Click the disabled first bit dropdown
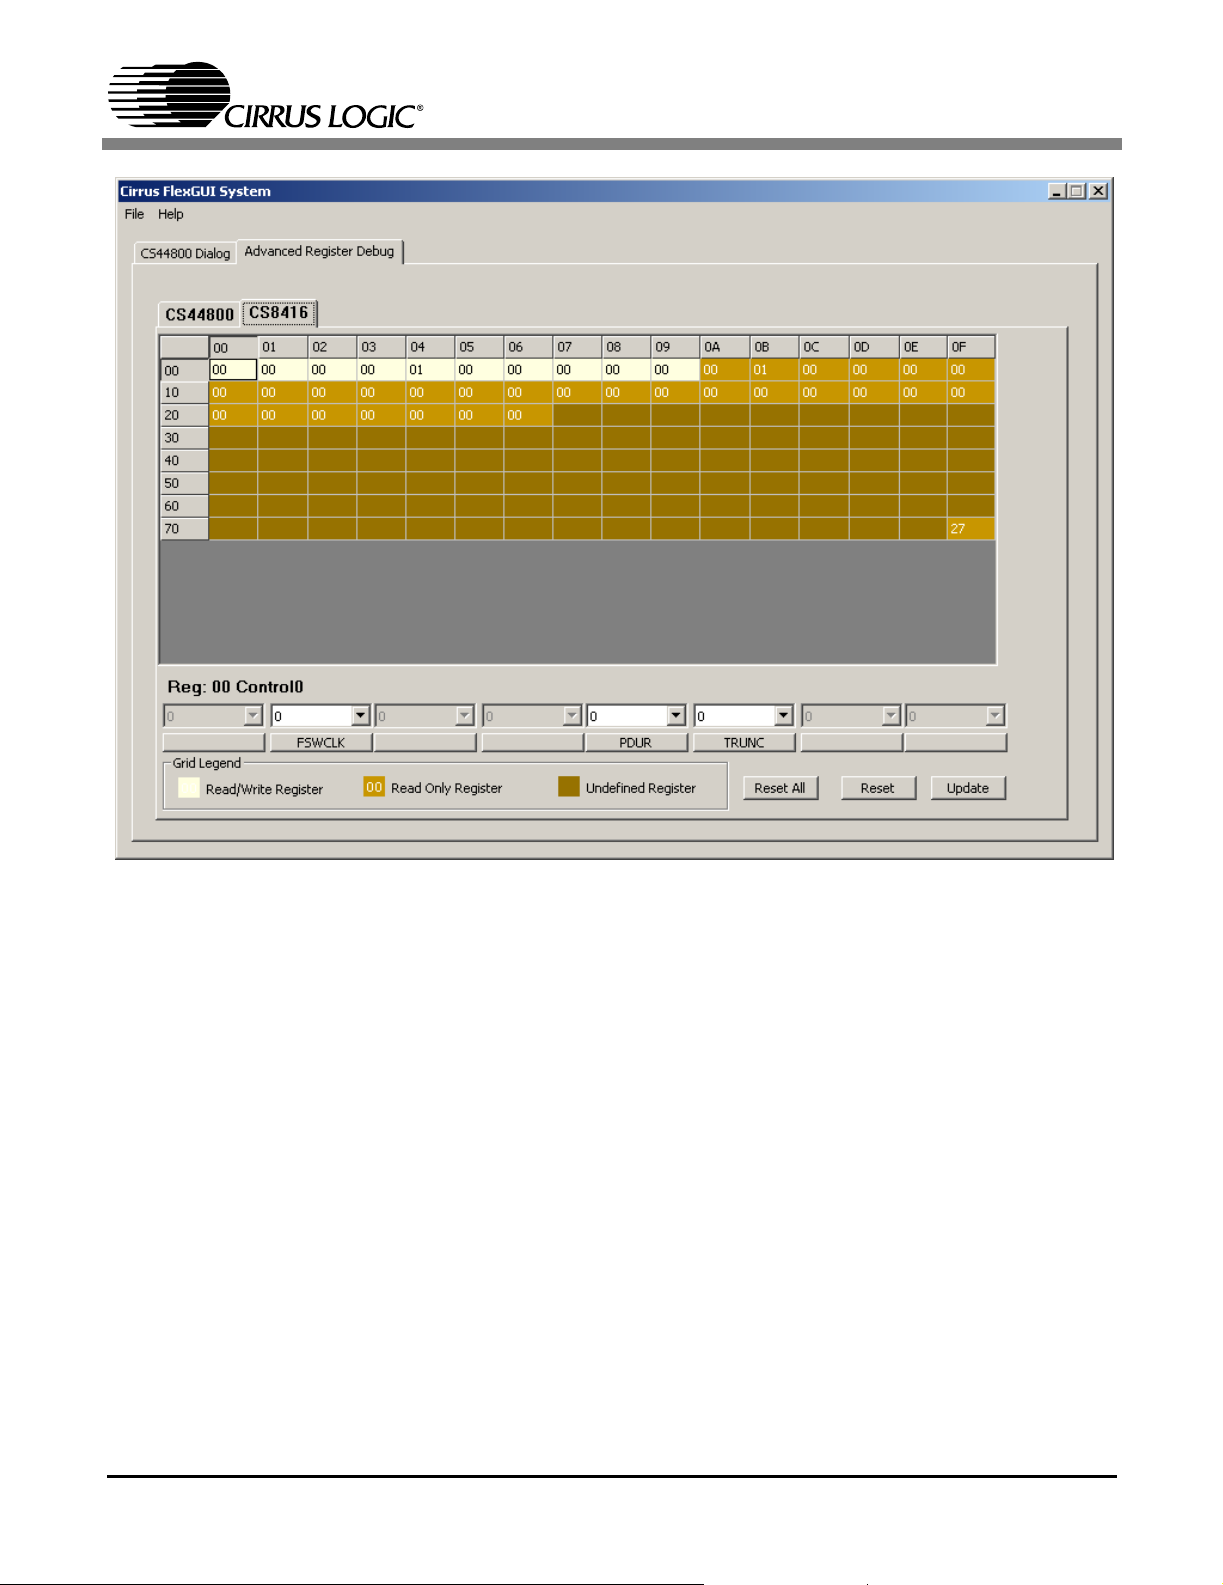 213,716
